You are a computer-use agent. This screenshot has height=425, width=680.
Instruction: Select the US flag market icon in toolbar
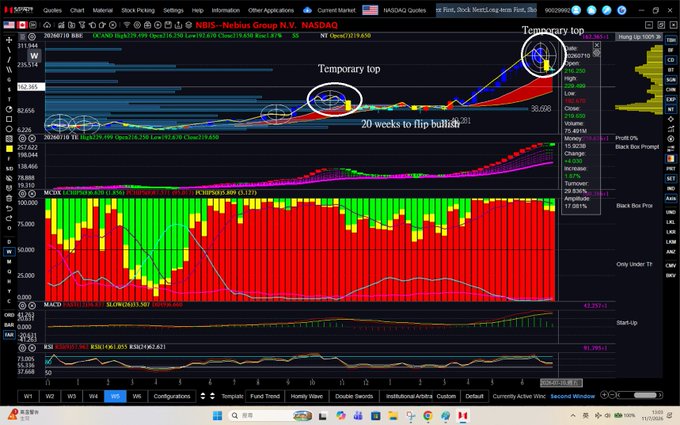click(x=9, y=25)
